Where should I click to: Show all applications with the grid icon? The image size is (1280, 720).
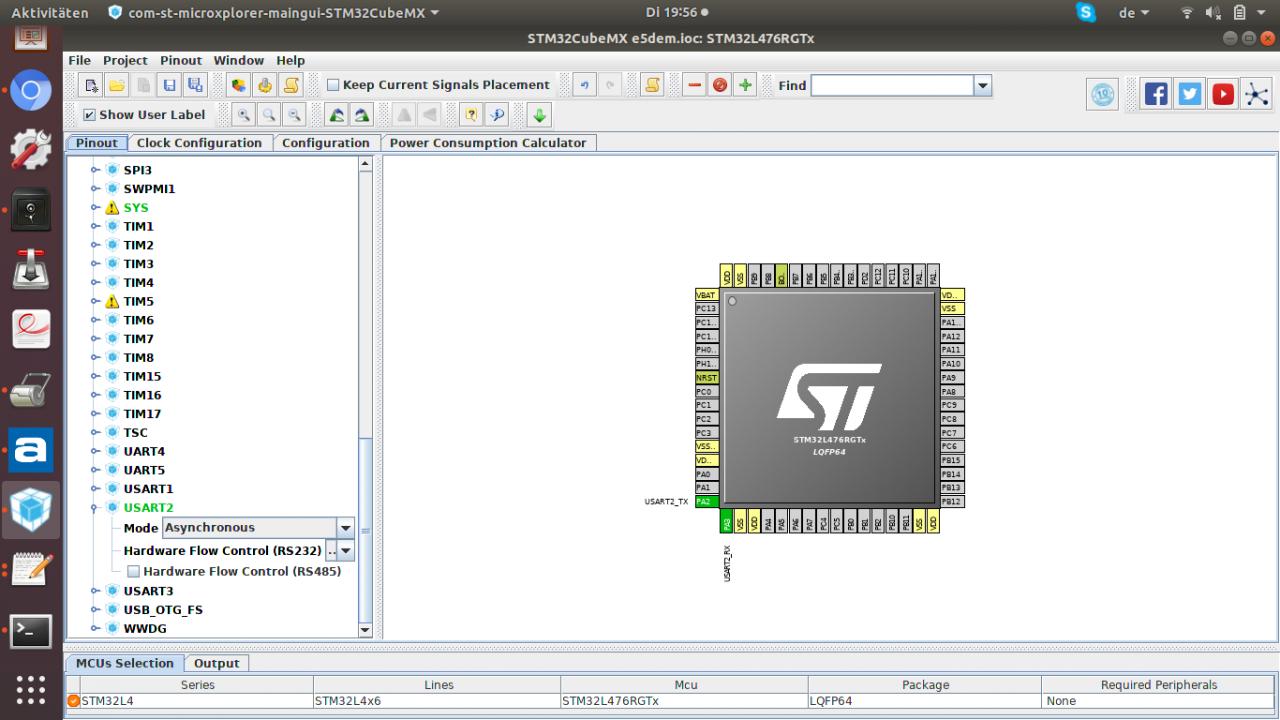coord(31,690)
